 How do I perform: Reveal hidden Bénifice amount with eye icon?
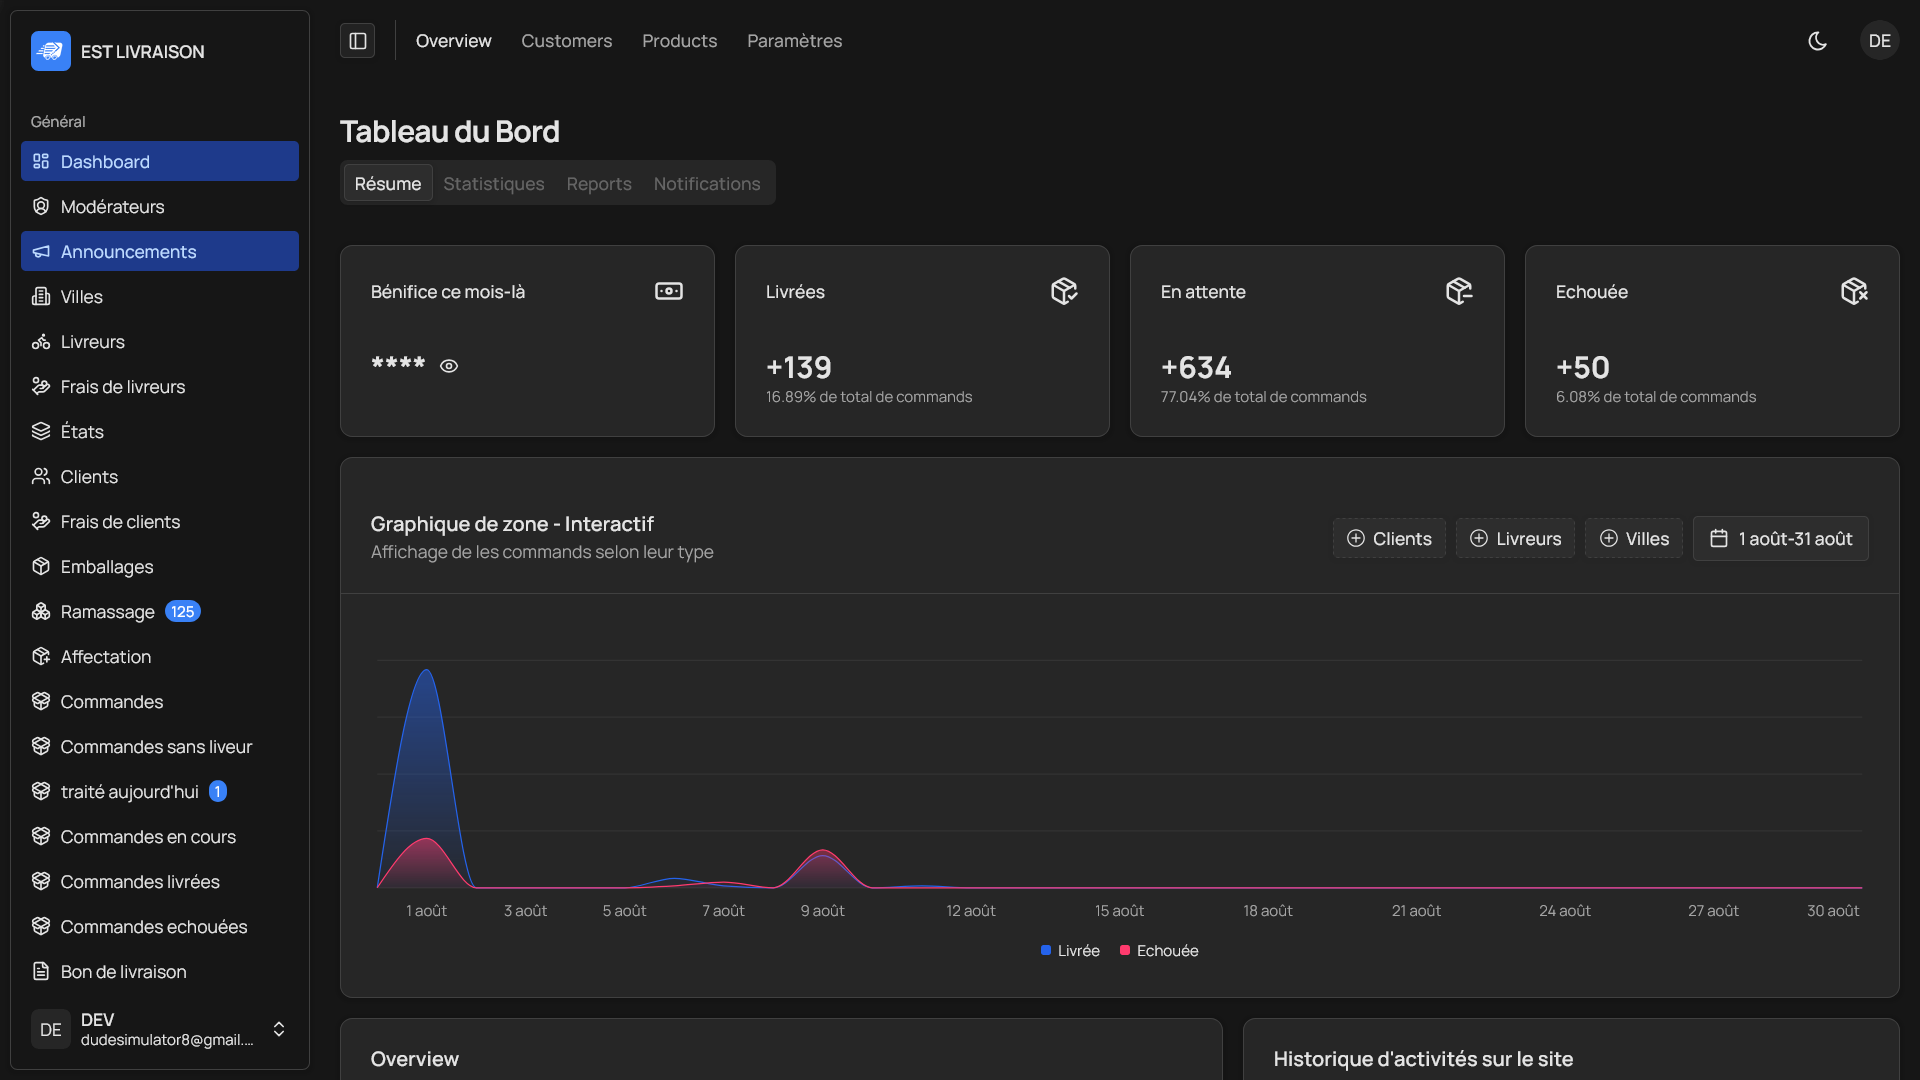point(449,366)
